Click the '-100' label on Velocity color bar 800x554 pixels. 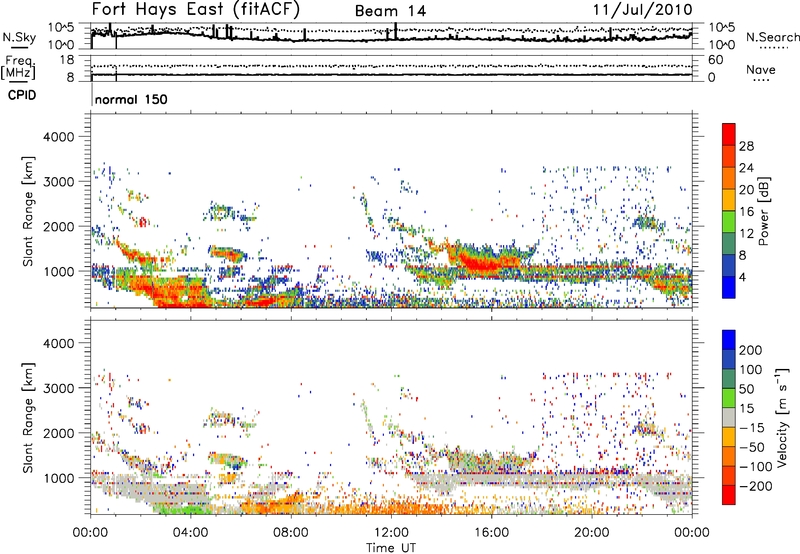756,467
